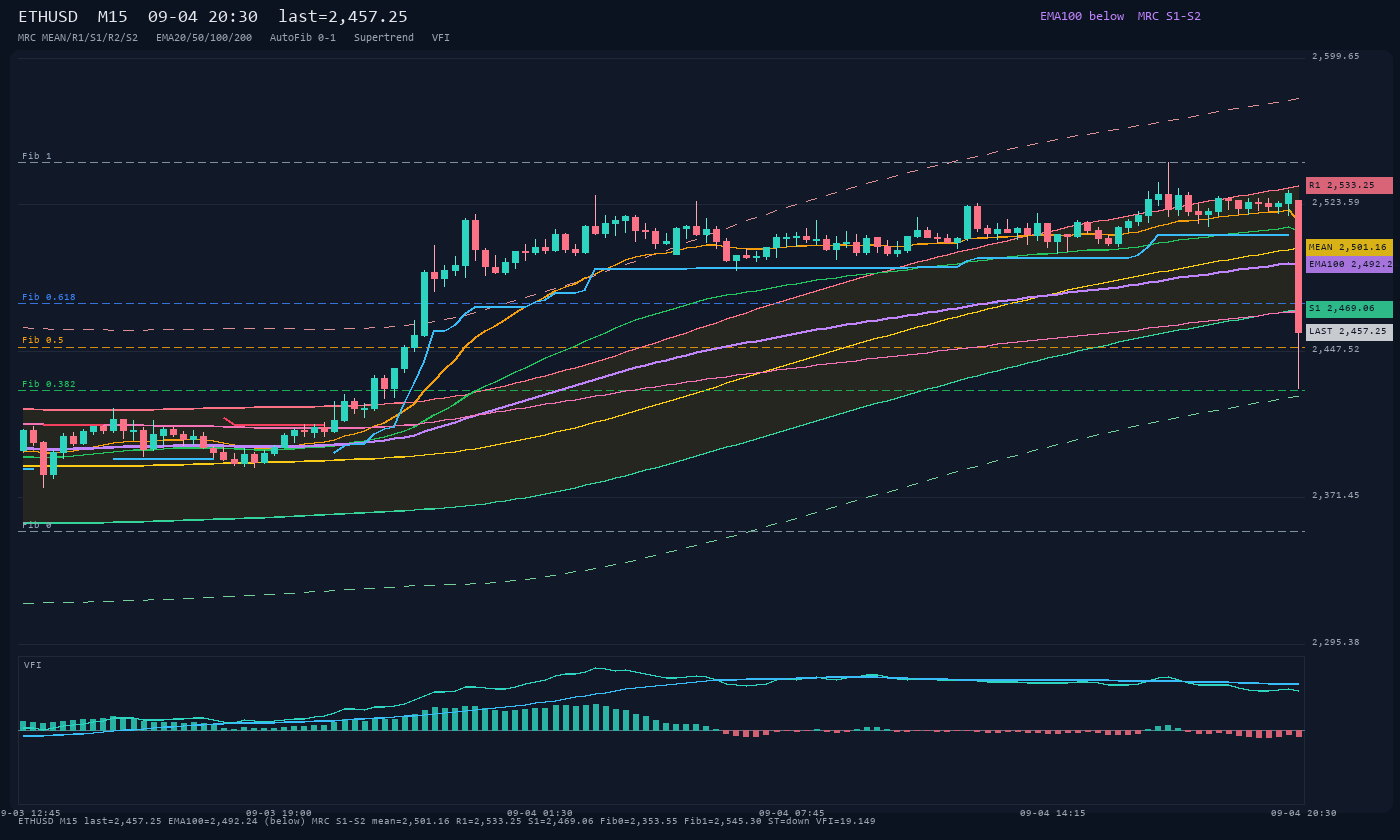The width and height of the screenshot is (1400, 840).
Task: Click the Fib 0.618 level label
Action: 49,298
